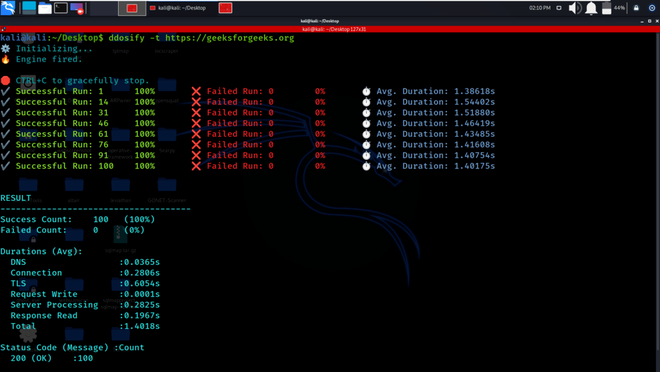Click 'Avg. Duration: 1.51880s' text
The image size is (660, 372).
(435, 113)
